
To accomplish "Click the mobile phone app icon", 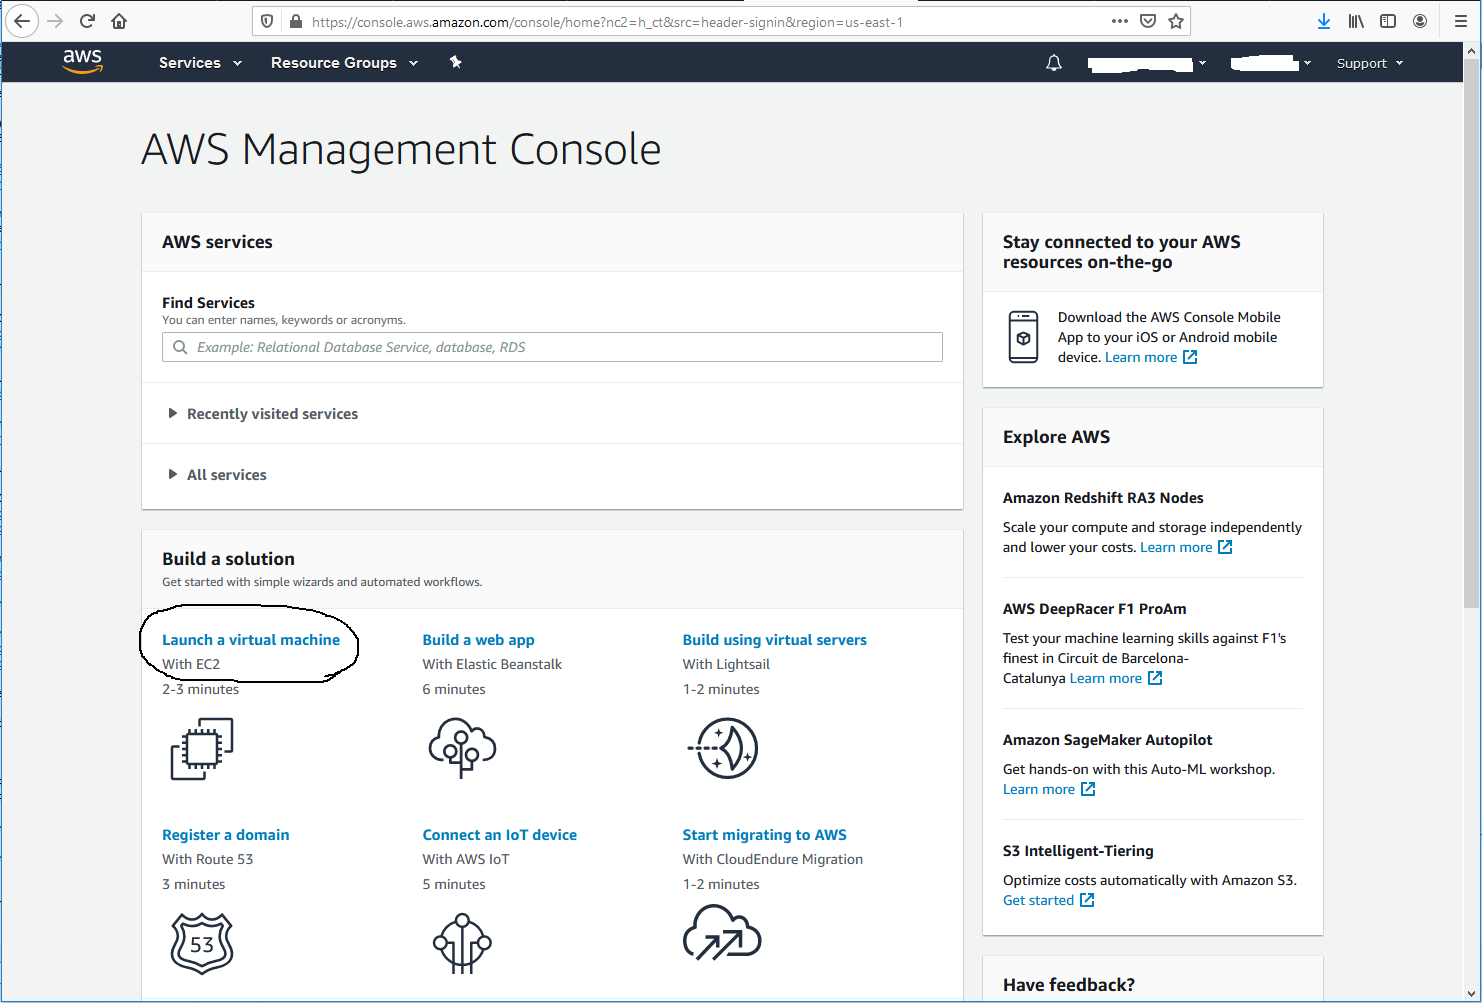I will coord(1023,337).
